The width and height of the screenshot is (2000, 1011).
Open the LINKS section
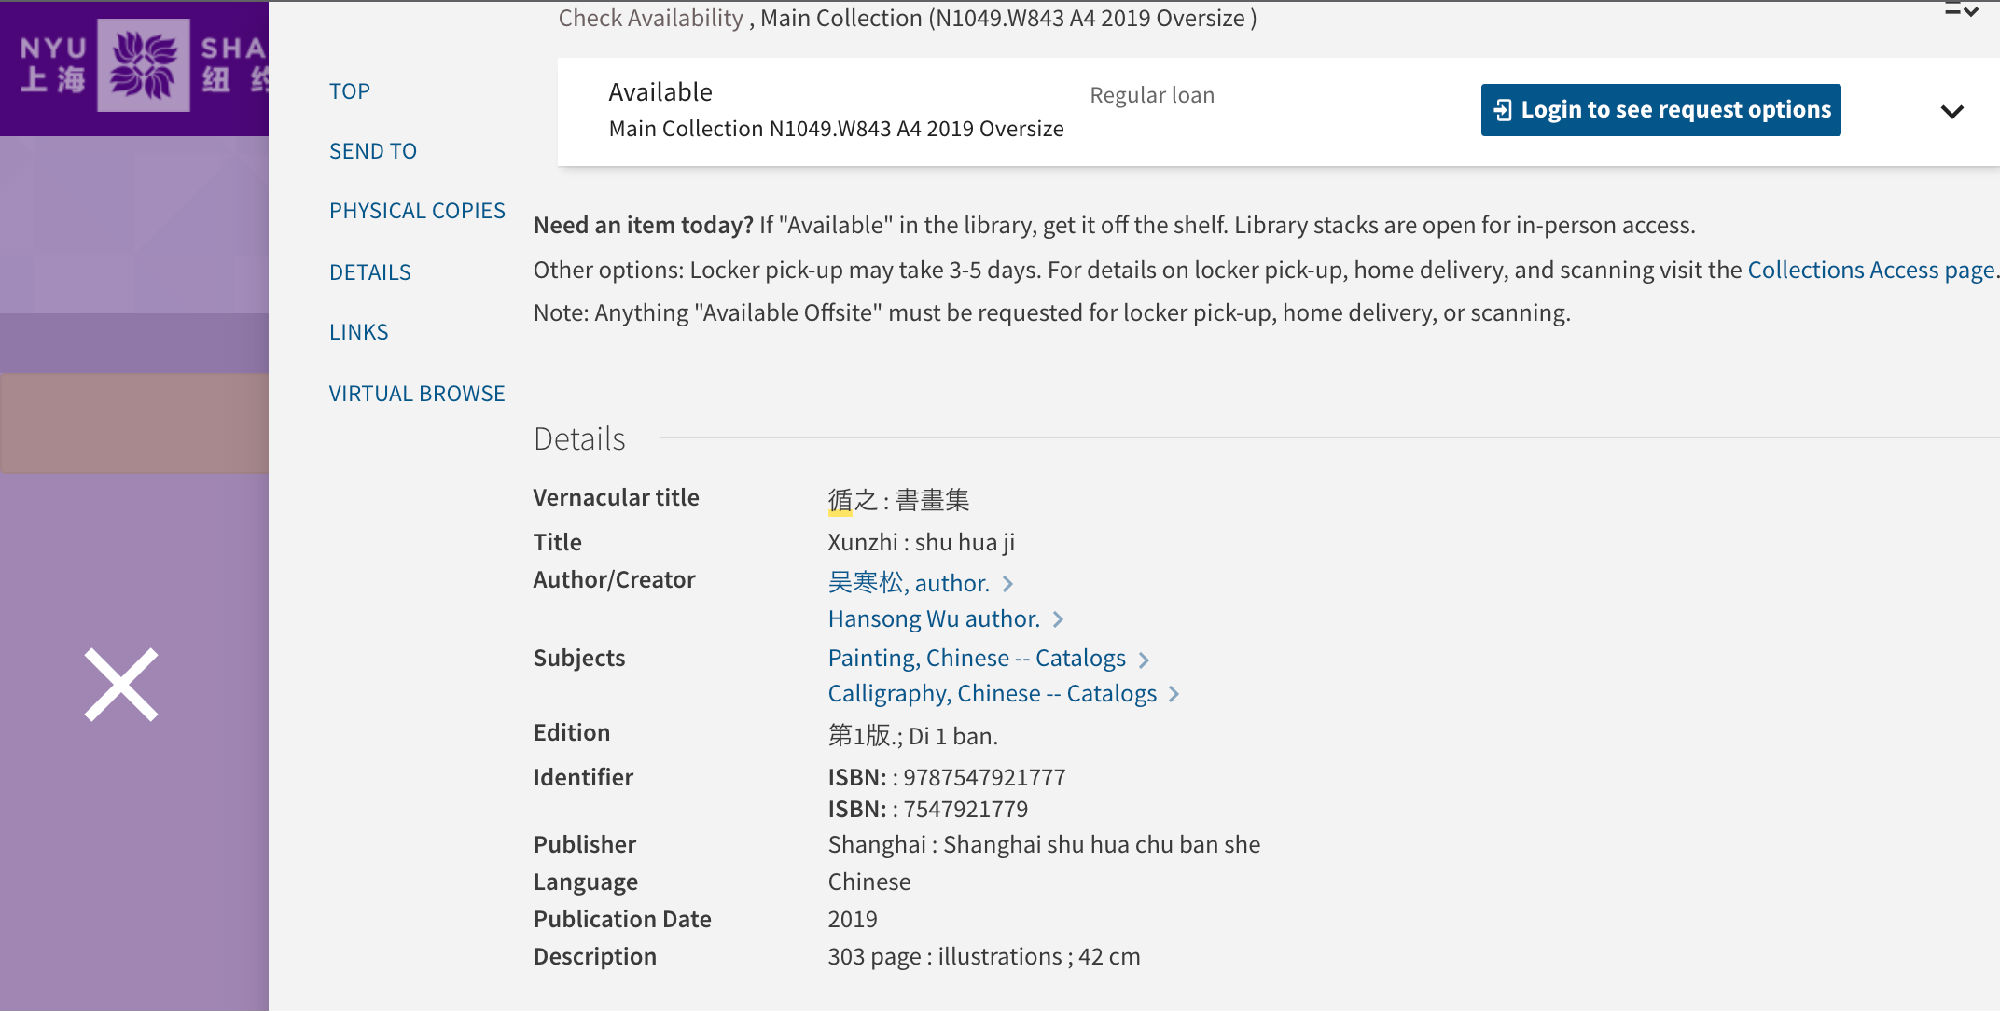[359, 333]
